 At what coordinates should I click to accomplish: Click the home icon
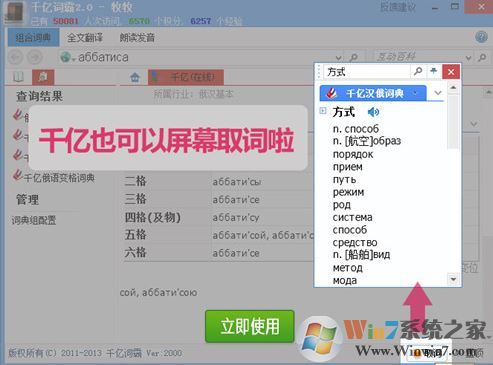pos(135,77)
